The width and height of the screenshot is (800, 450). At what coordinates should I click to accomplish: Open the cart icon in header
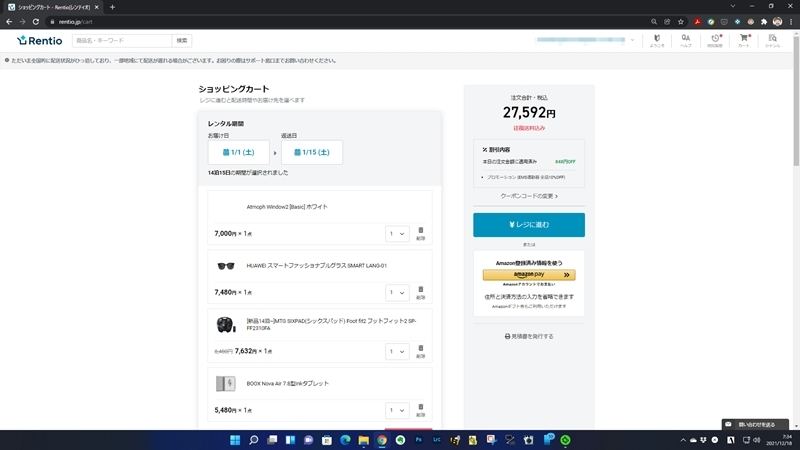tap(744, 40)
